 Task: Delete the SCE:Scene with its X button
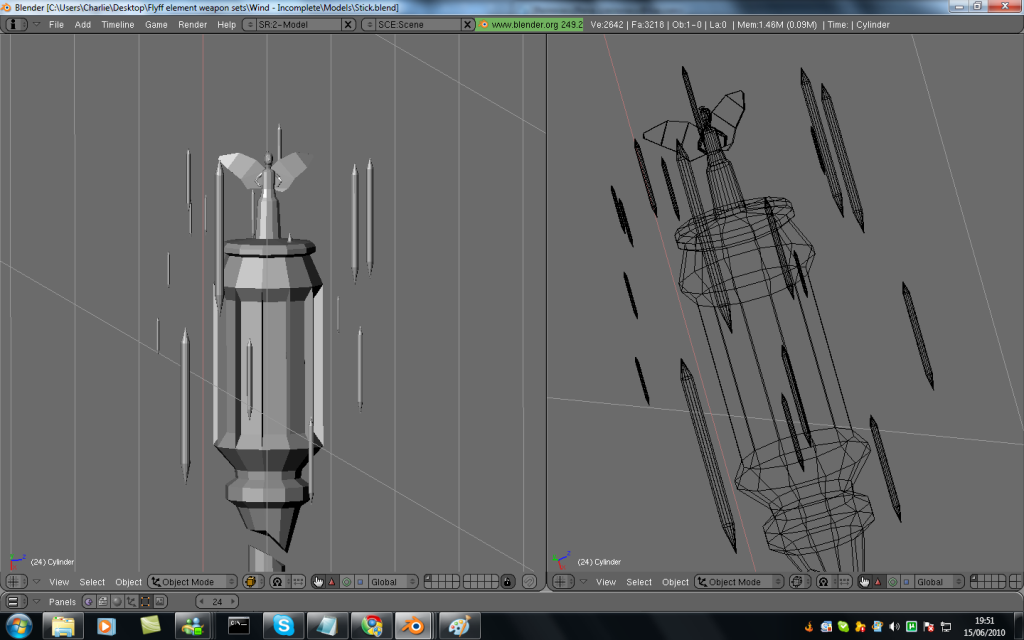(467, 24)
